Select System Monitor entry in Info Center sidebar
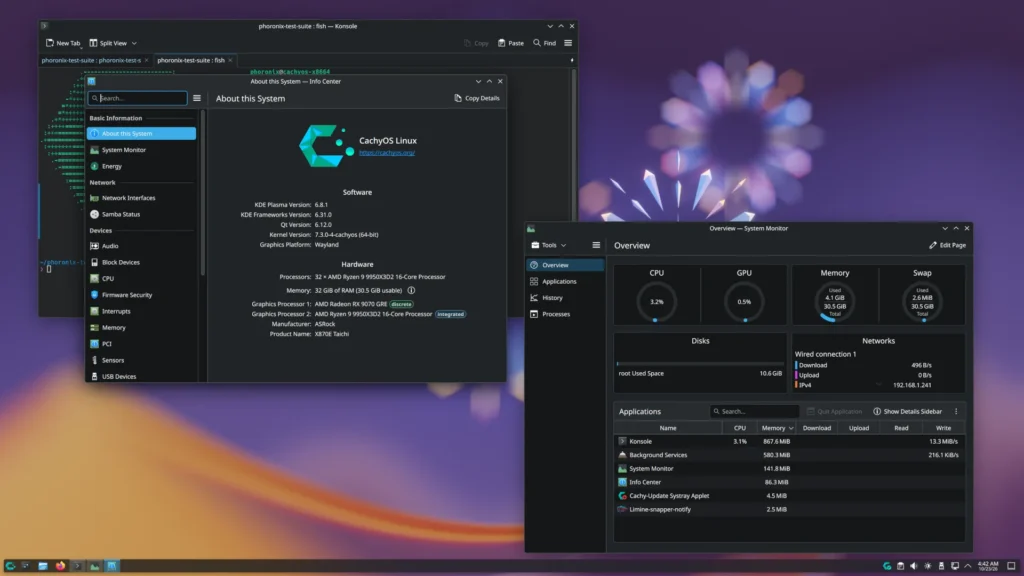1024x576 pixels. point(141,150)
